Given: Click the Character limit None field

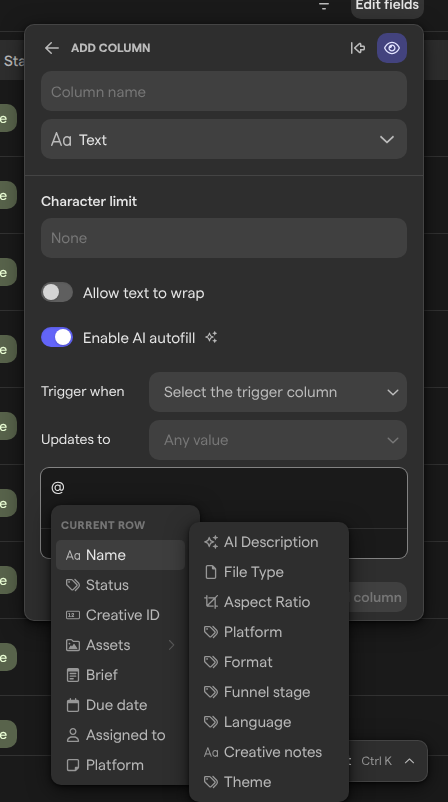Looking at the screenshot, I should [224, 238].
